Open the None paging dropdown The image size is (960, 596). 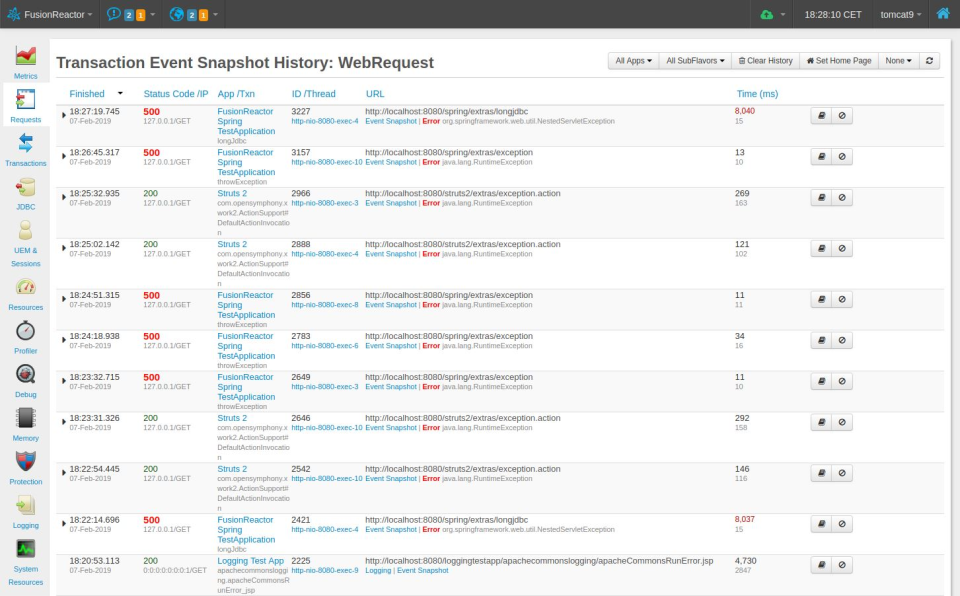tap(898, 61)
